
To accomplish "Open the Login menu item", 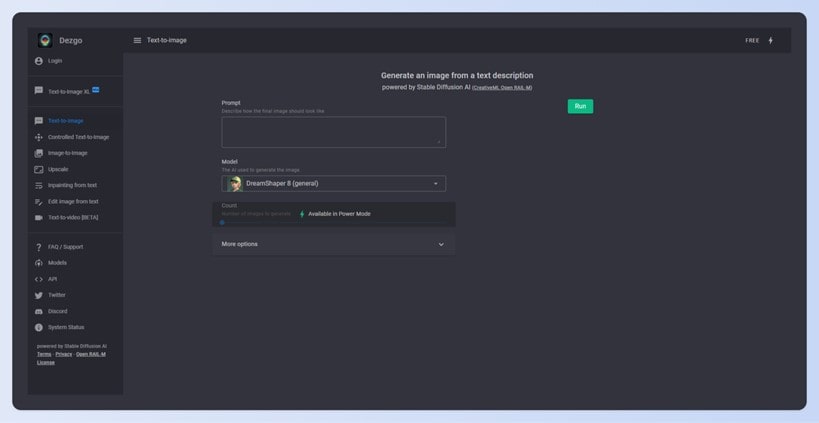I will [x=55, y=61].
